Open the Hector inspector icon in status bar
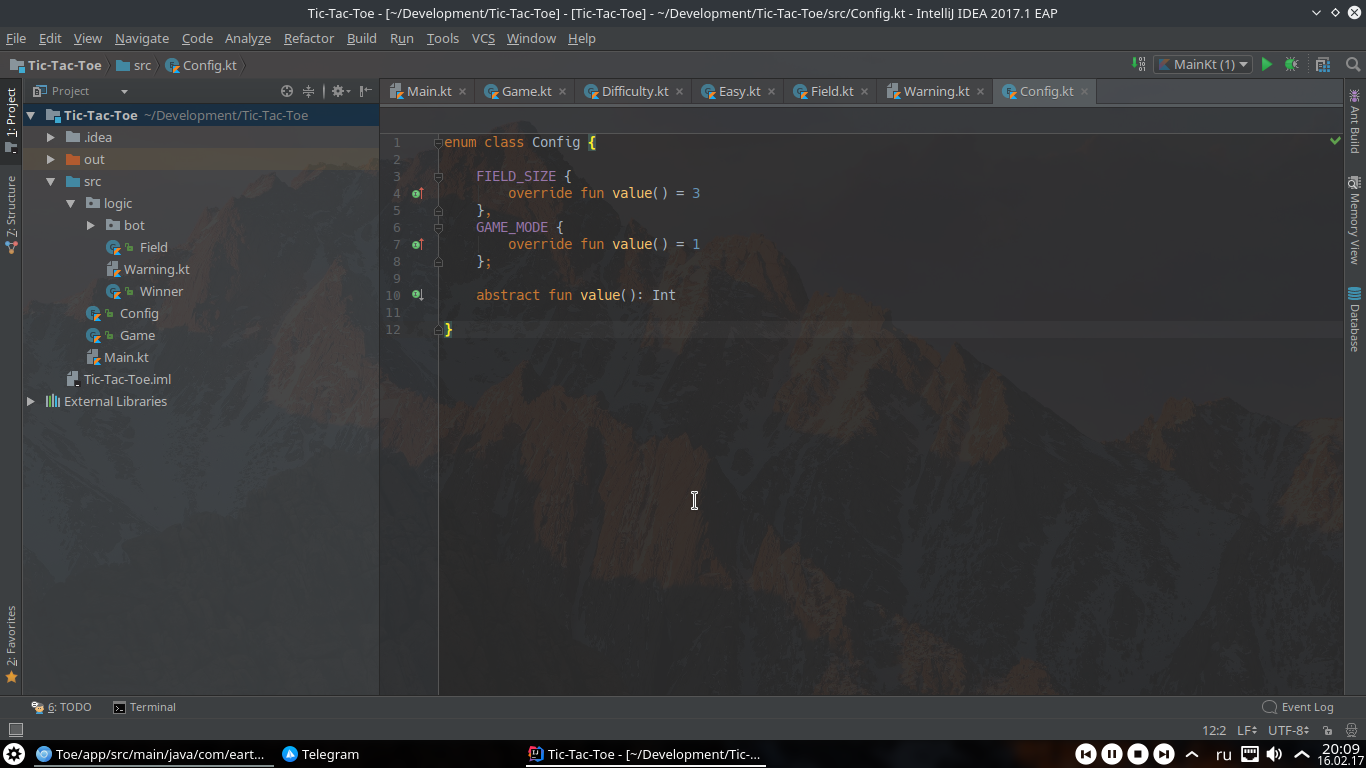The height and width of the screenshot is (768, 1366). [1350, 731]
